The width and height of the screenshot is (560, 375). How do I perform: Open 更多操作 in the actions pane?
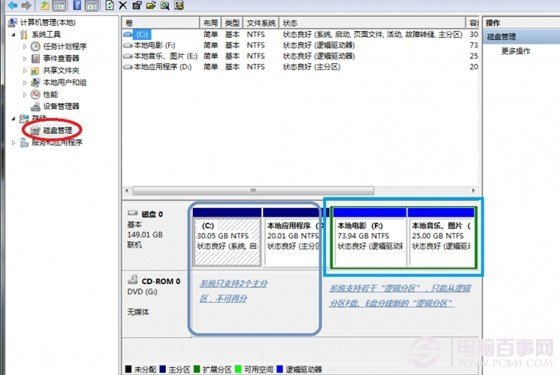[515, 51]
